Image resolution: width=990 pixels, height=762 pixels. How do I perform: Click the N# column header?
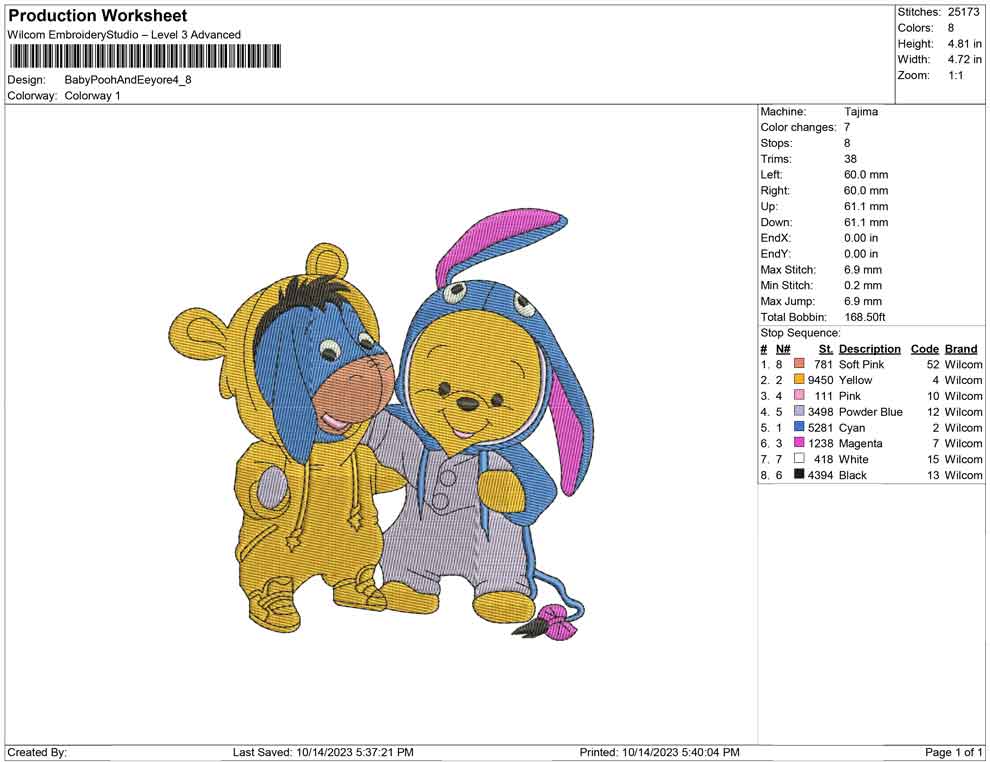point(783,349)
